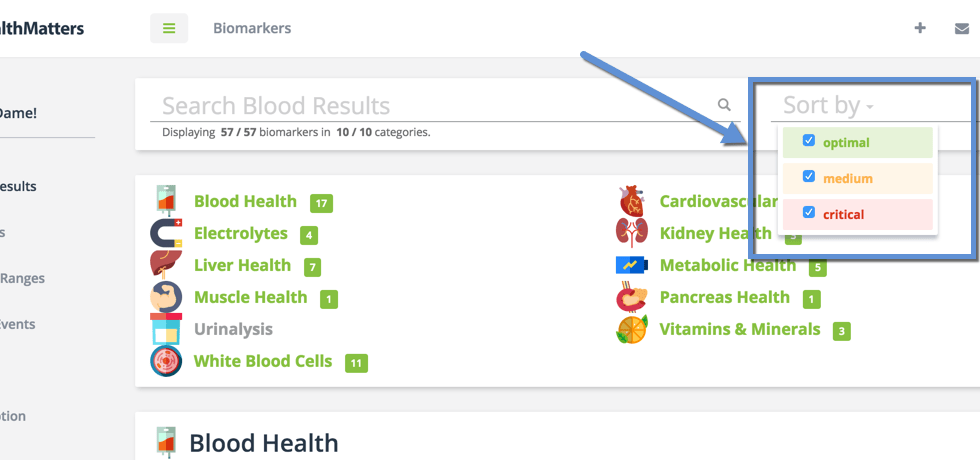Click the Blood Health blood bag icon

tap(166, 201)
